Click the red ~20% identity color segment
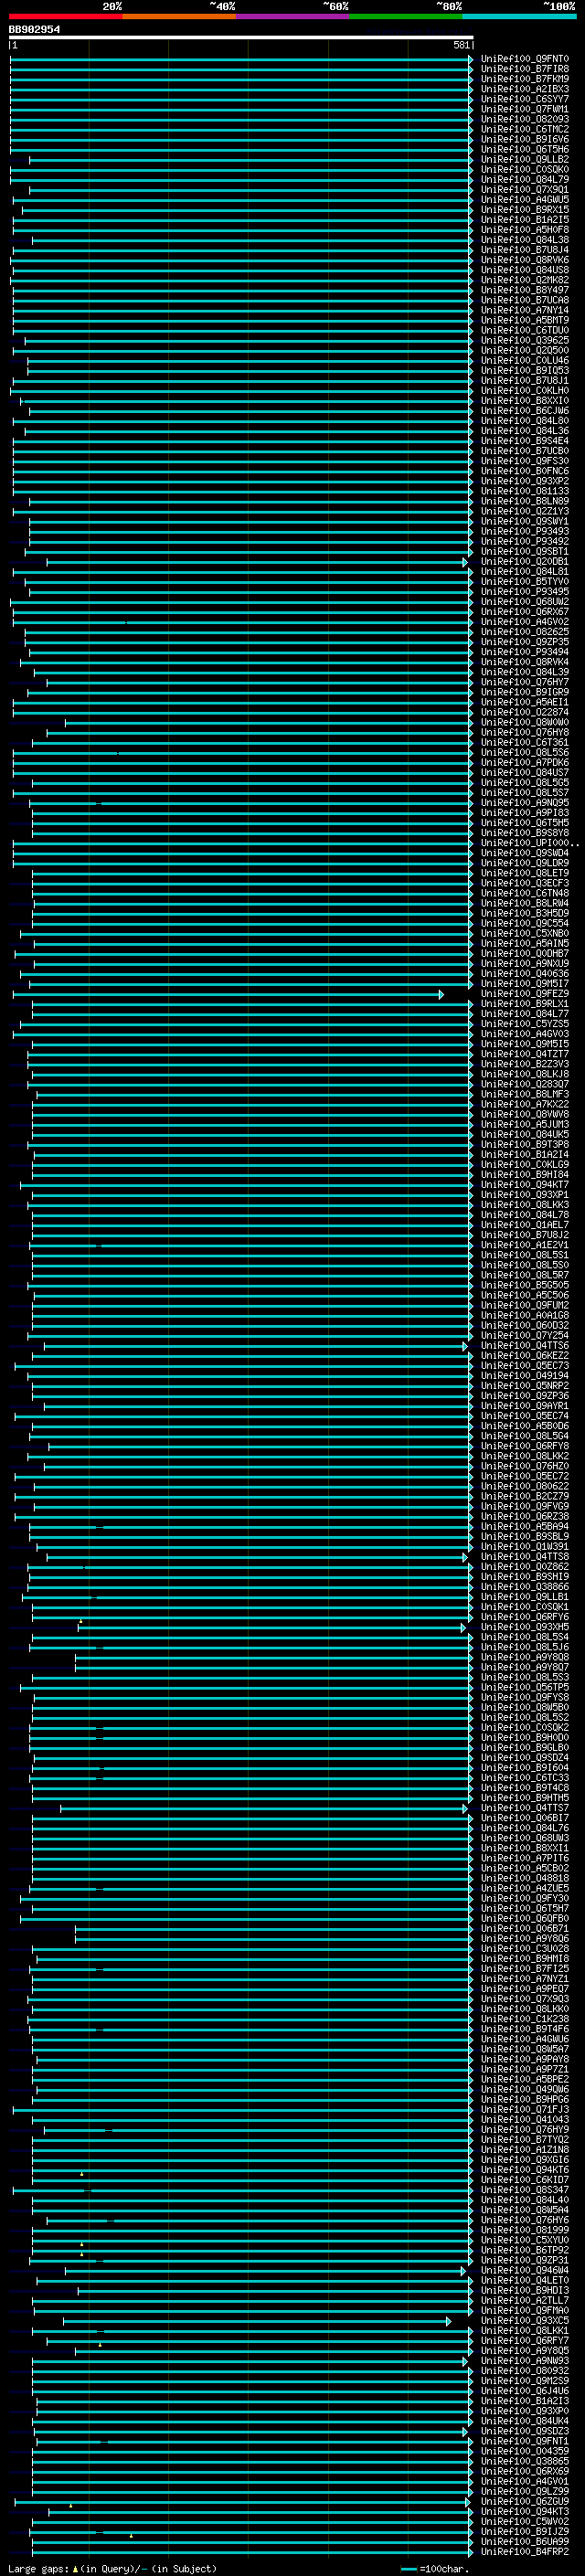585x2576 pixels. (x=66, y=17)
